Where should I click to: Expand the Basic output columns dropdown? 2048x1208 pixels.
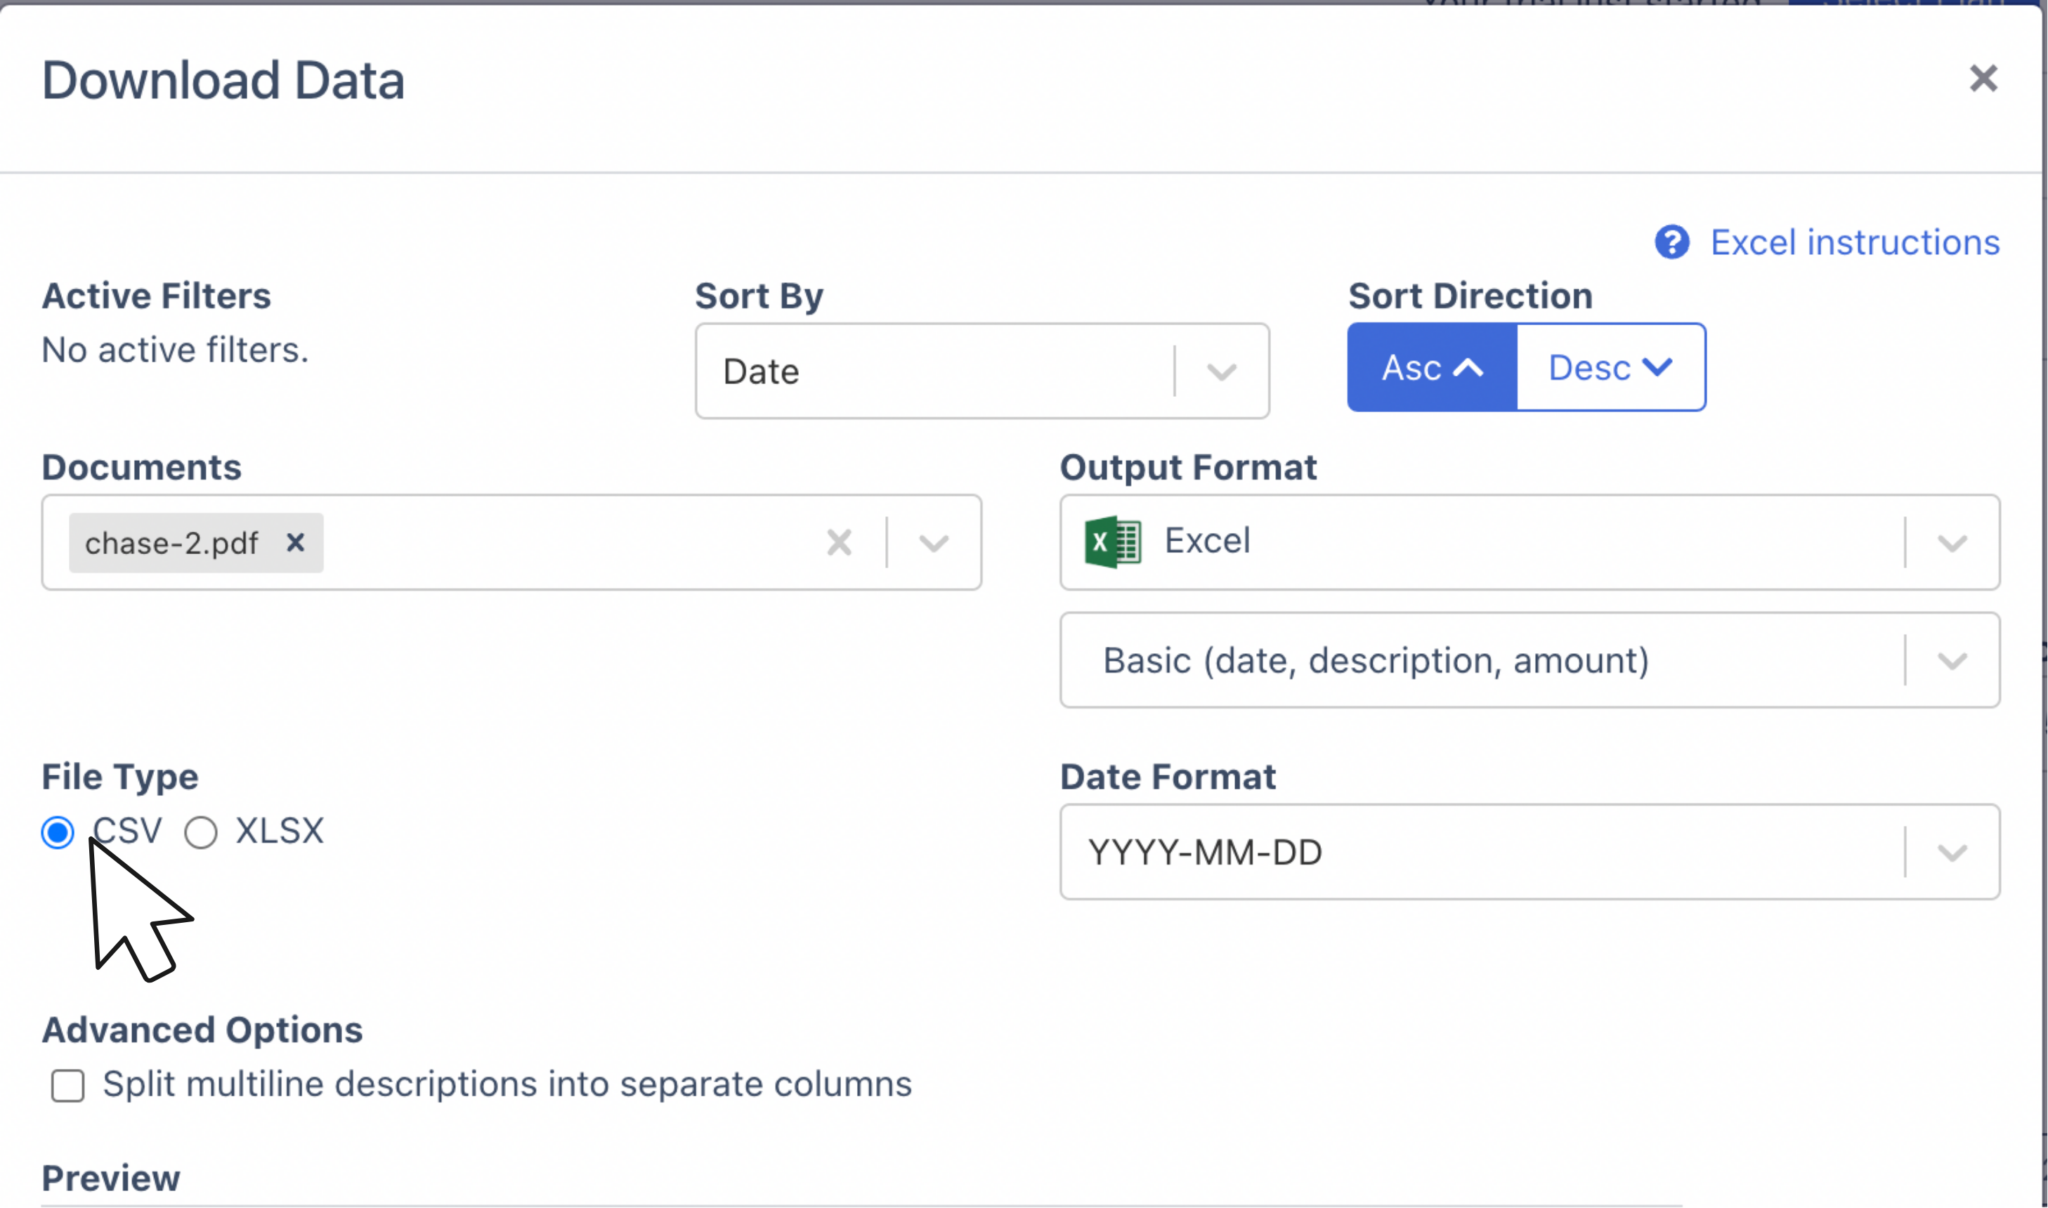1950,660
